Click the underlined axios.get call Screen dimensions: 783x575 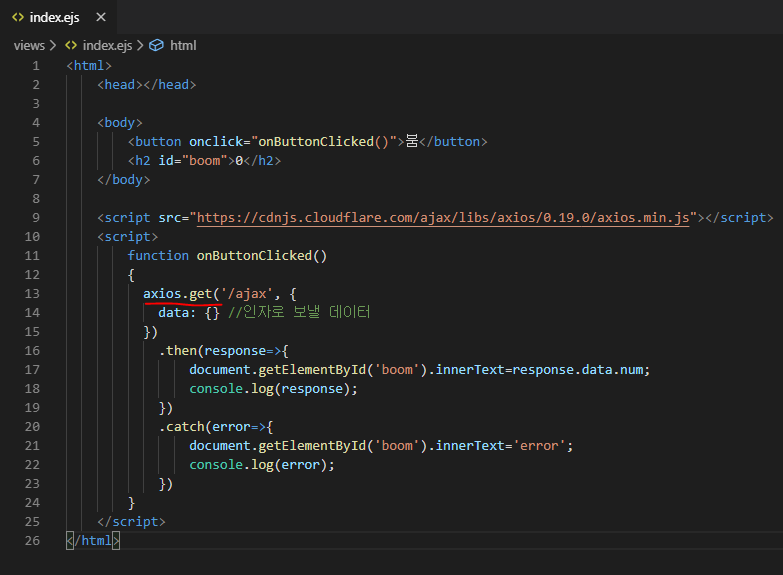tap(180, 293)
